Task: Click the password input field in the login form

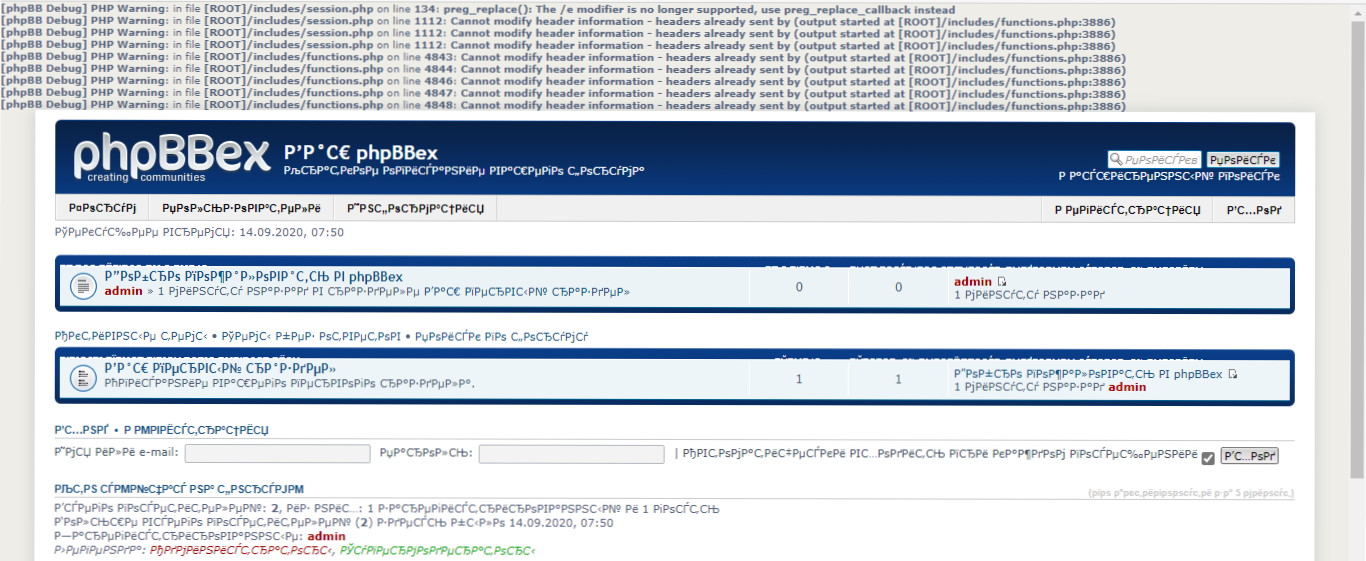Action: [571, 454]
